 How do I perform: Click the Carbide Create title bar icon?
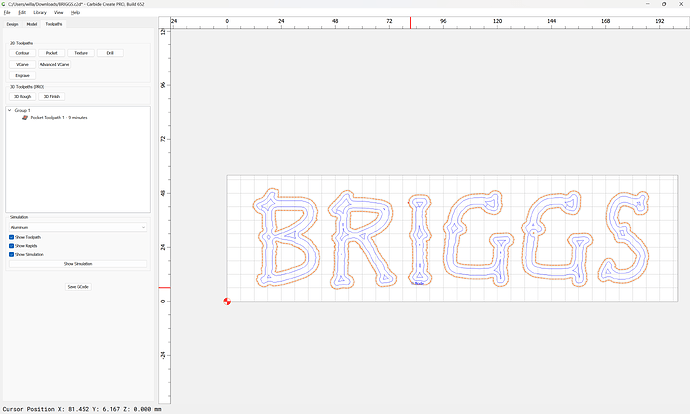(4, 4)
